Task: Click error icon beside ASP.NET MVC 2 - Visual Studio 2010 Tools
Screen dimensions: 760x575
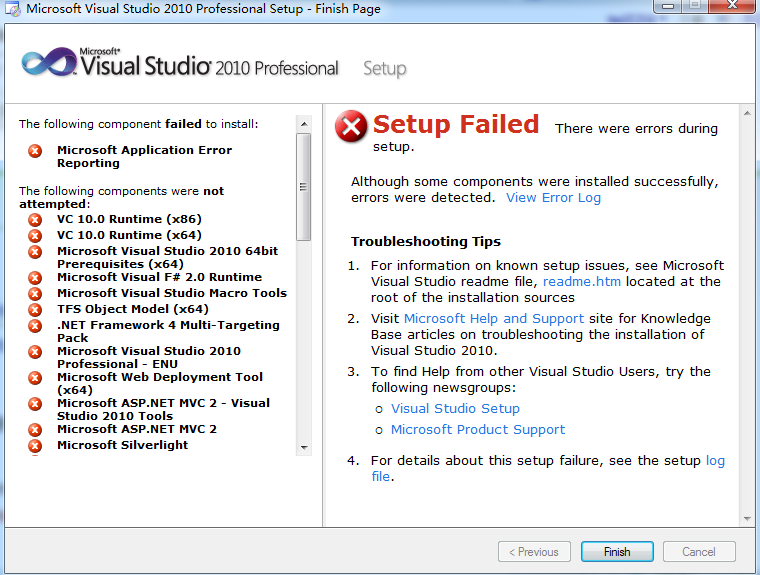Action: coord(35,403)
